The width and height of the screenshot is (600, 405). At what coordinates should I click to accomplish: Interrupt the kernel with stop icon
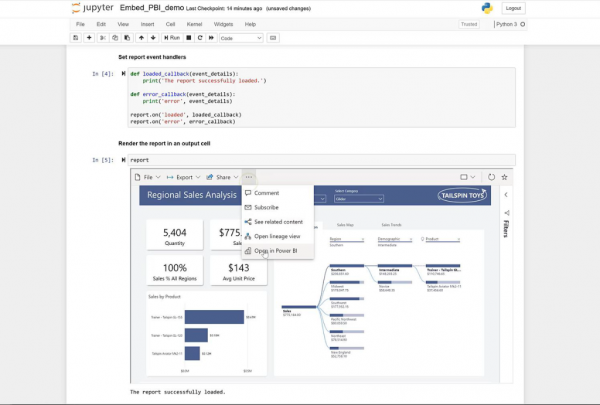pos(189,38)
